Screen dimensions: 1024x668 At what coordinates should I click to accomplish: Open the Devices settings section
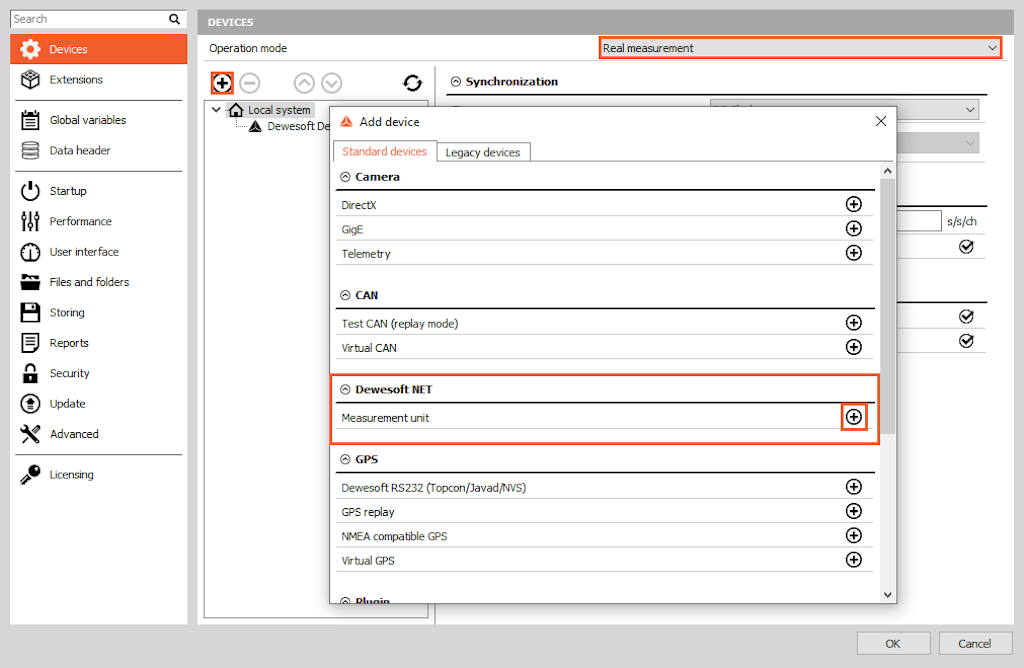tap(99, 49)
